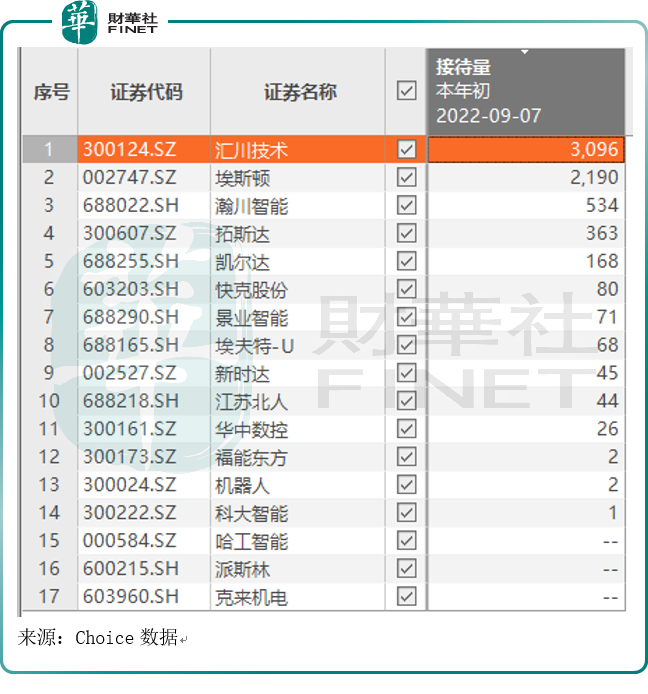Screen dimensions: 648x694
Task: Toggle the checkbox for 福能东方
Action: coord(406,457)
